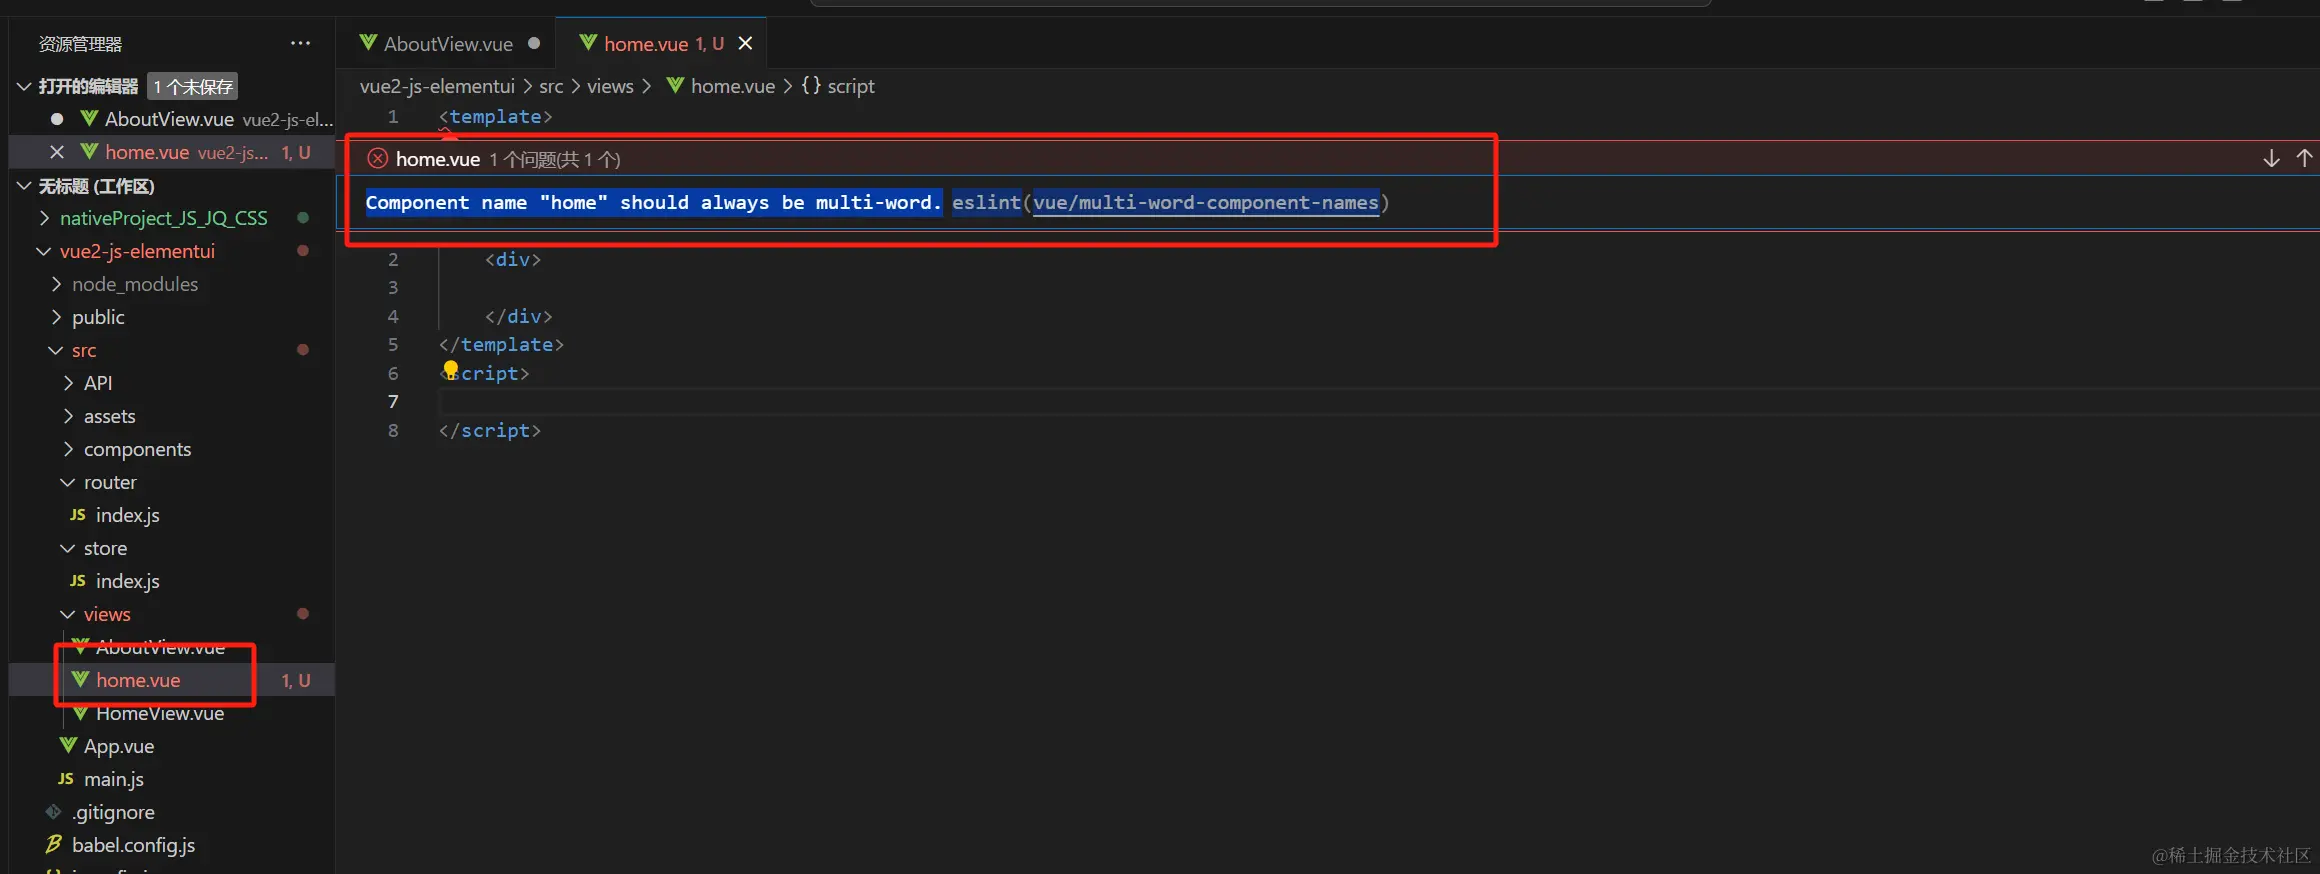Viewport: 2320px width, 874px height.
Task: Open HomeView.vue in the file tree
Action: 160,713
